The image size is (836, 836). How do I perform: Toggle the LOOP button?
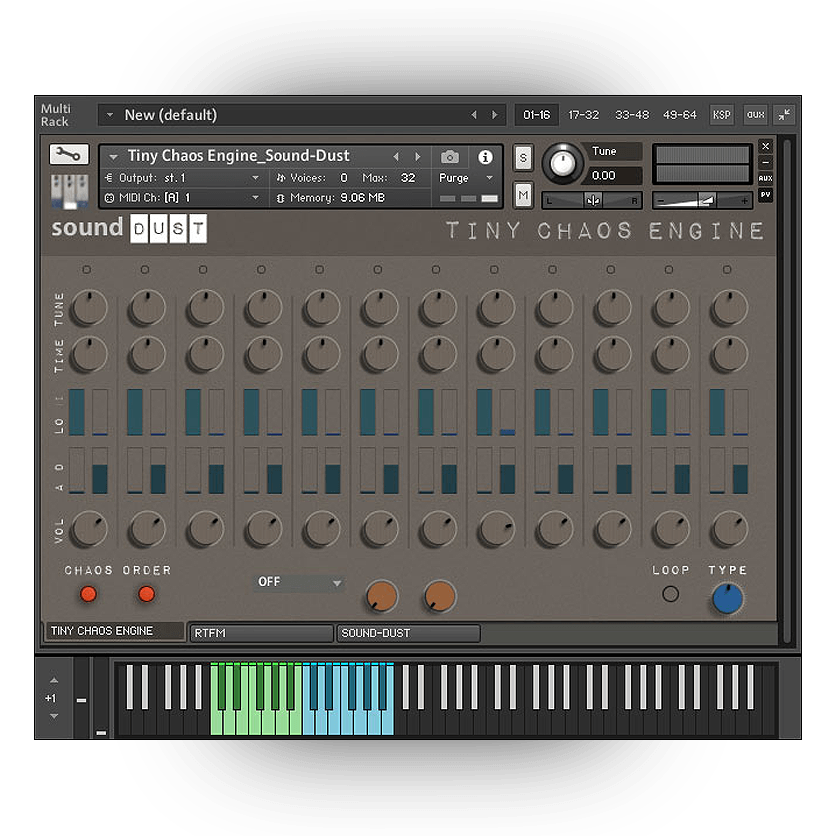[670, 593]
